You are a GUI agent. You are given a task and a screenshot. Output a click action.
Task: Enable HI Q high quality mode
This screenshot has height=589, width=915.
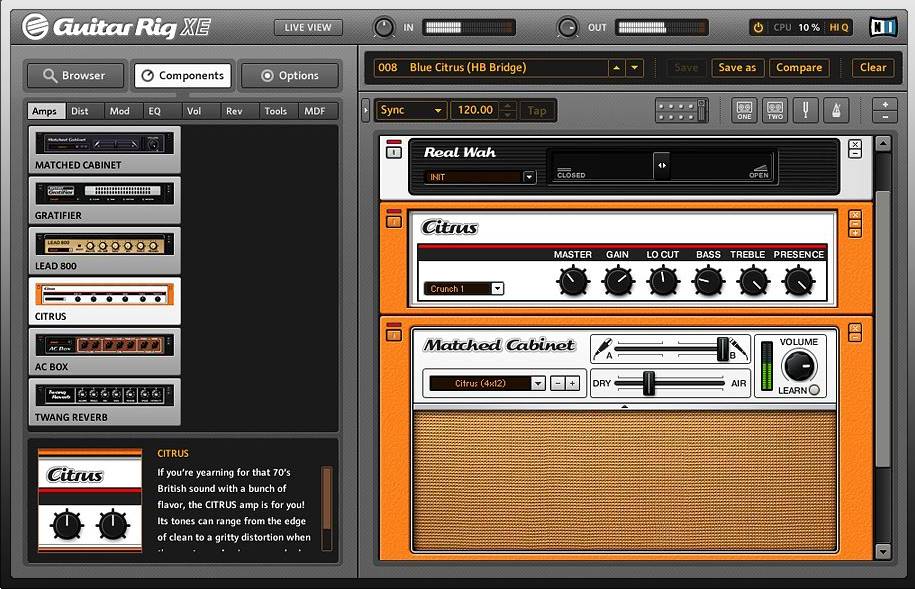pyautogui.click(x=839, y=27)
